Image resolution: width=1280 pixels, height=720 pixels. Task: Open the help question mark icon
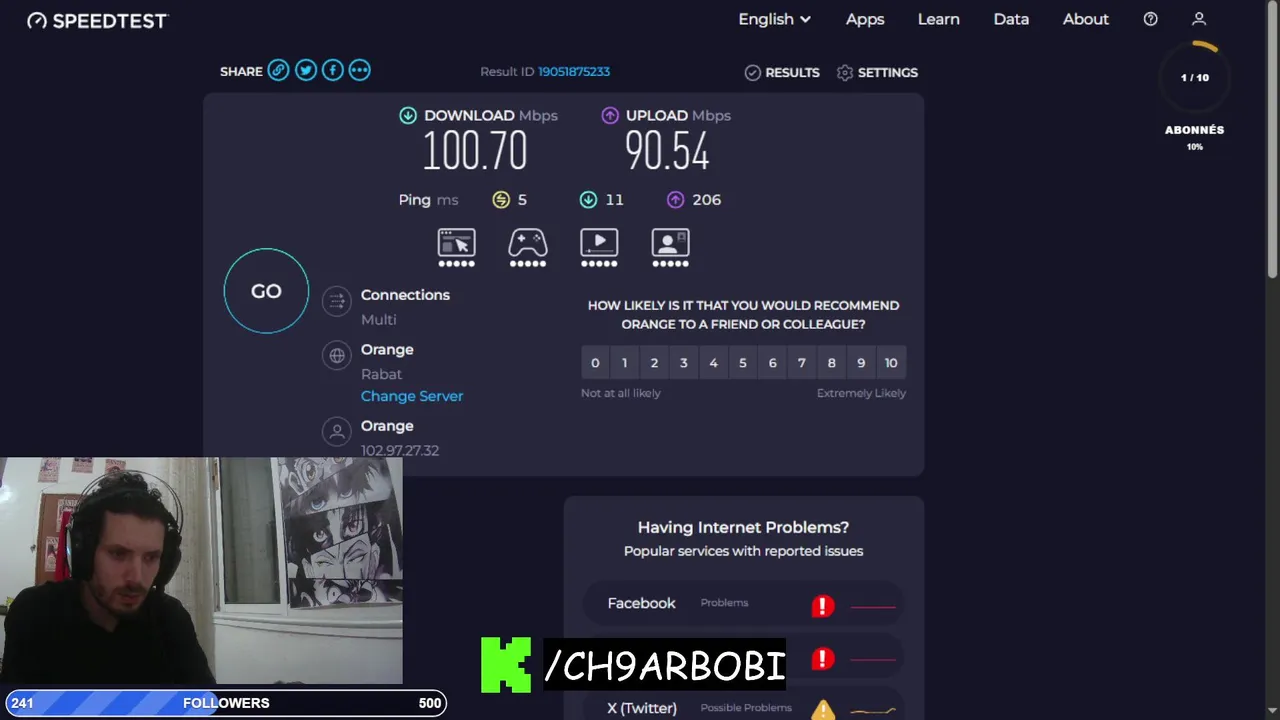click(1150, 19)
